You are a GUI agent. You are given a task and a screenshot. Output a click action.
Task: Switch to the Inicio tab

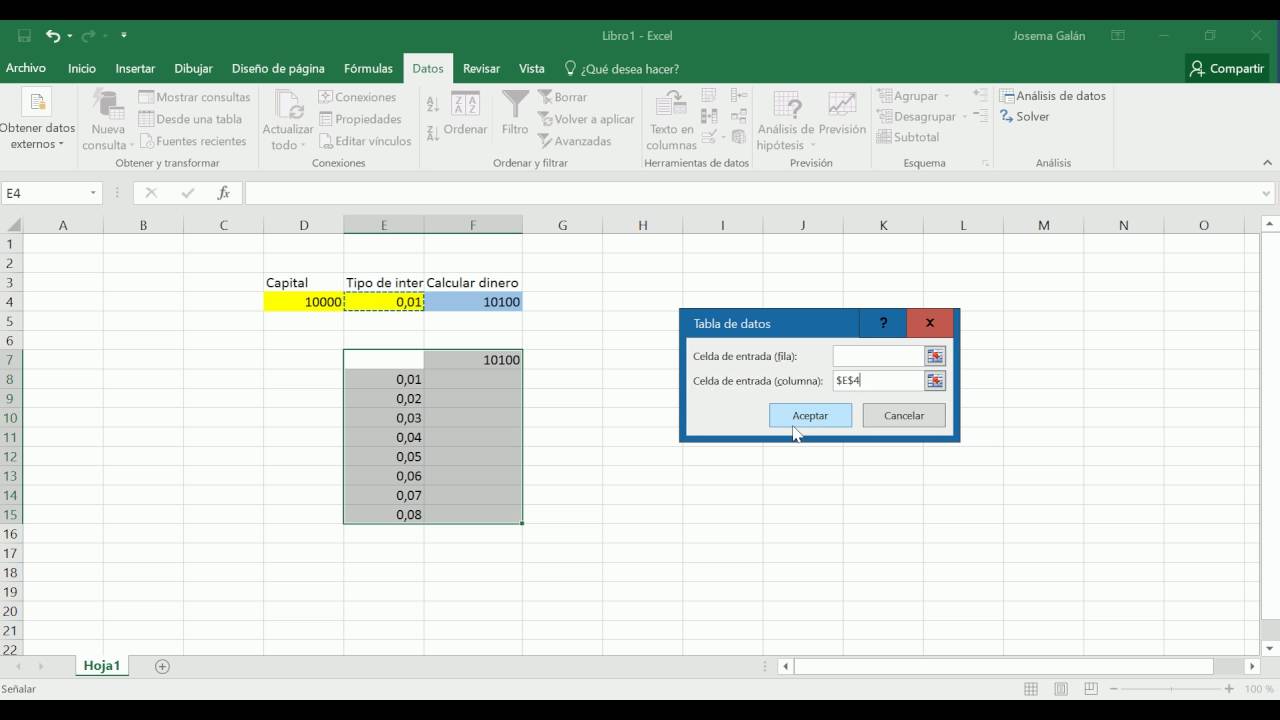click(x=82, y=69)
